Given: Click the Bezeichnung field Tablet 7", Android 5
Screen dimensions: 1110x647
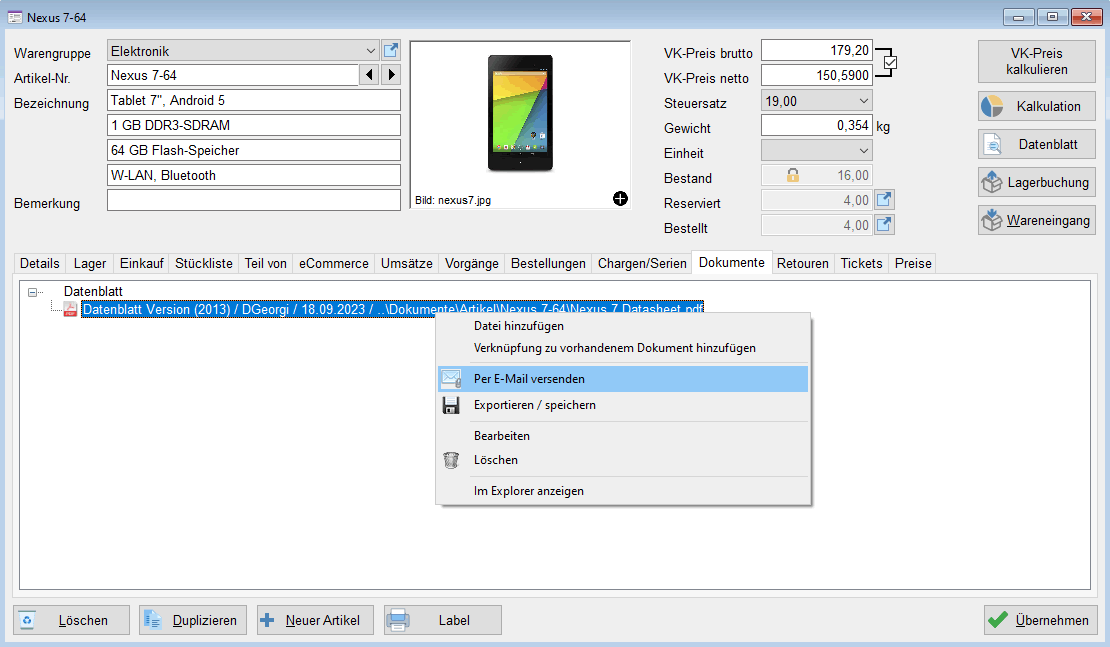Looking at the screenshot, I should [x=253, y=100].
